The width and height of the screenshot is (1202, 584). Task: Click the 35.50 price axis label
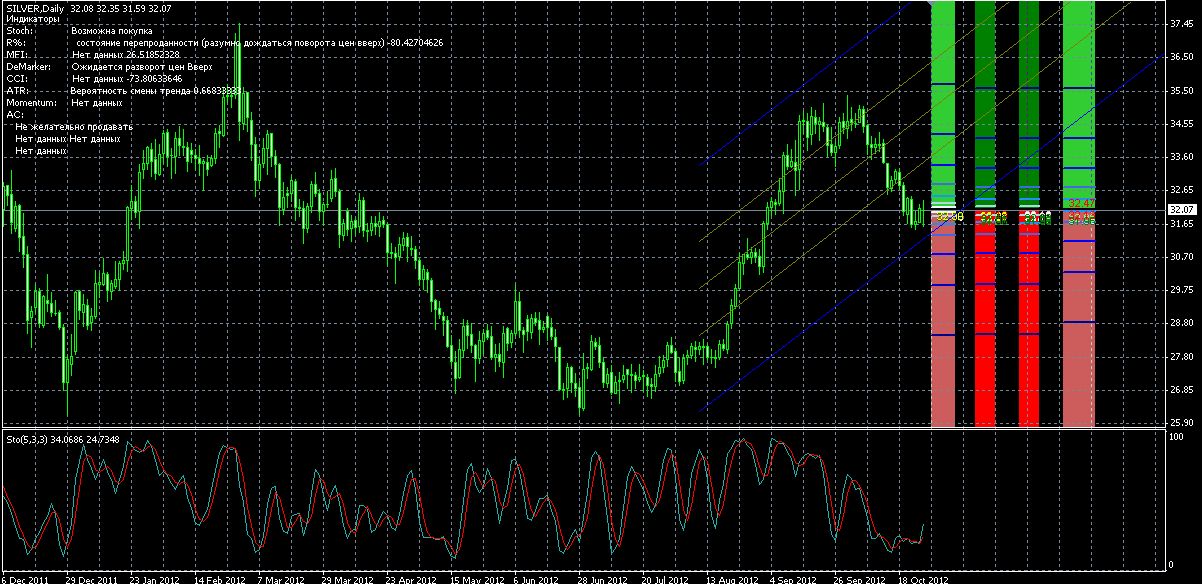pyautogui.click(x=1180, y=90)
